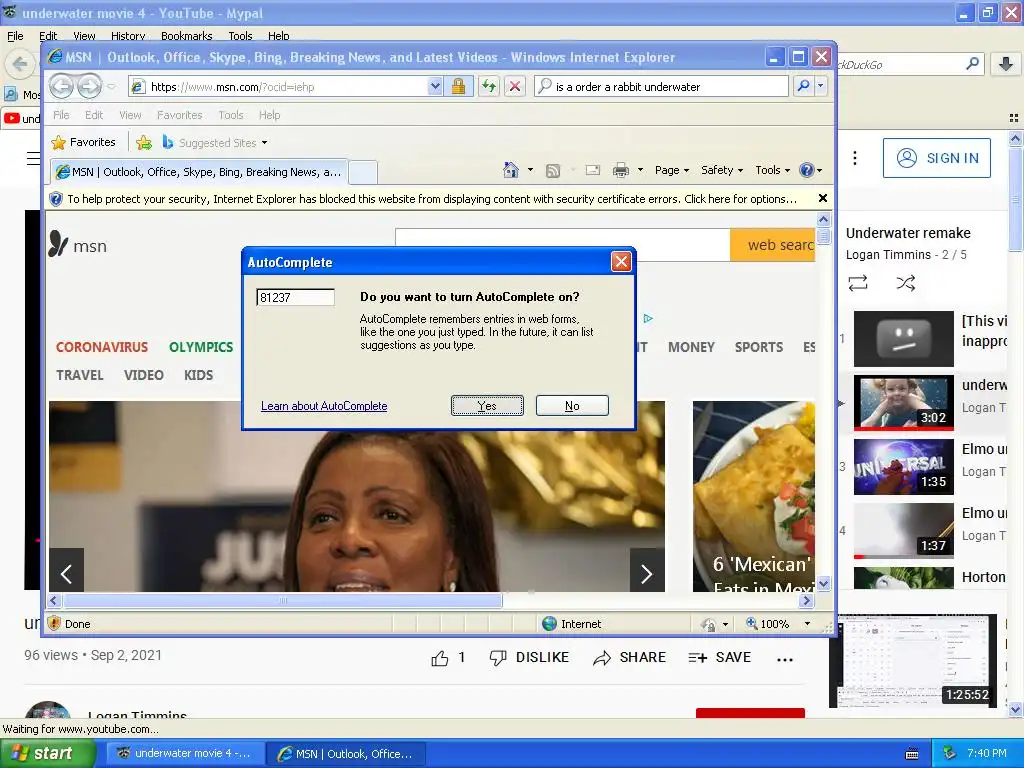Click the IE search magnifier button

point(803,86)
